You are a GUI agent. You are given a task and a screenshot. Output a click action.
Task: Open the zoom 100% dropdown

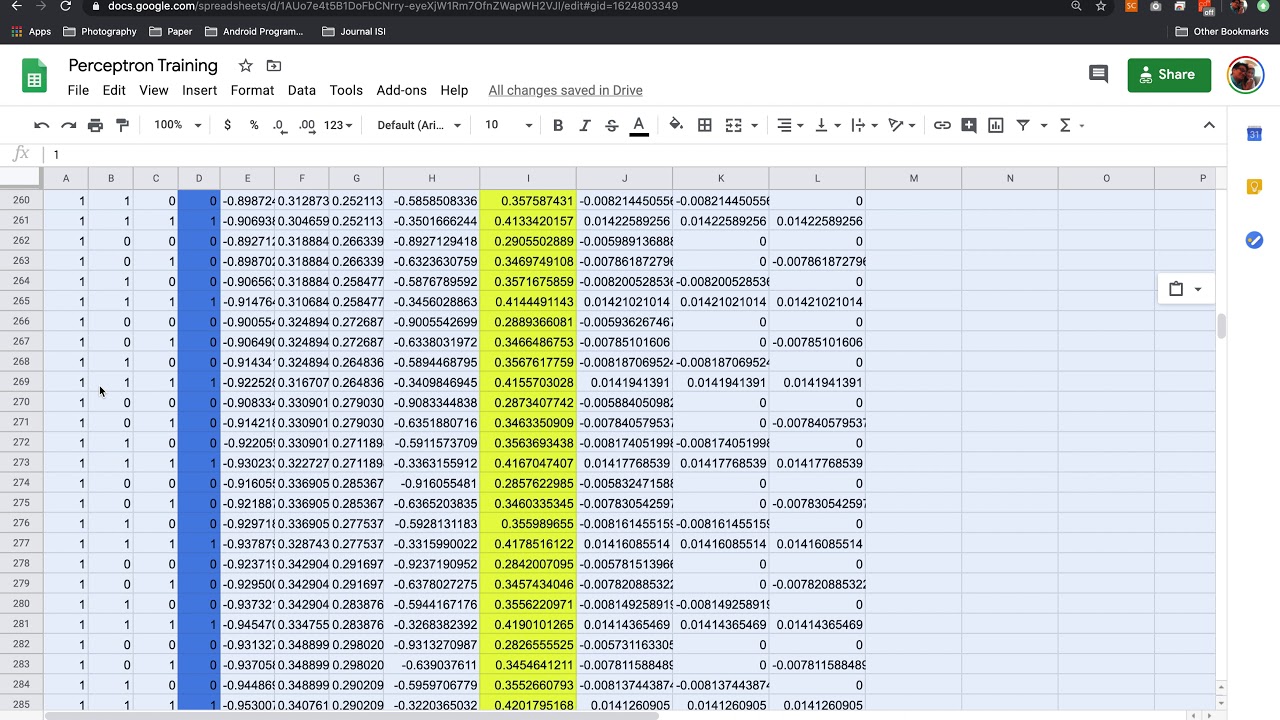177,125
